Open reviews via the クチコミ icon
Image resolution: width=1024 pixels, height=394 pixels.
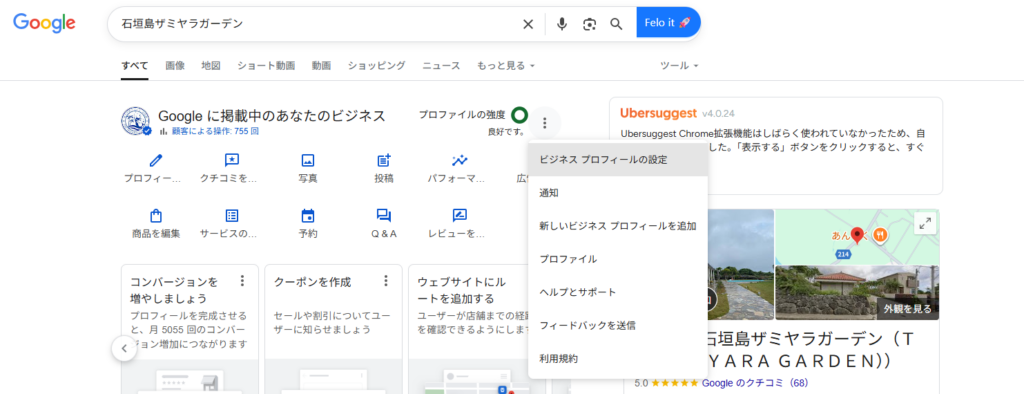click(x=231, y=160)
